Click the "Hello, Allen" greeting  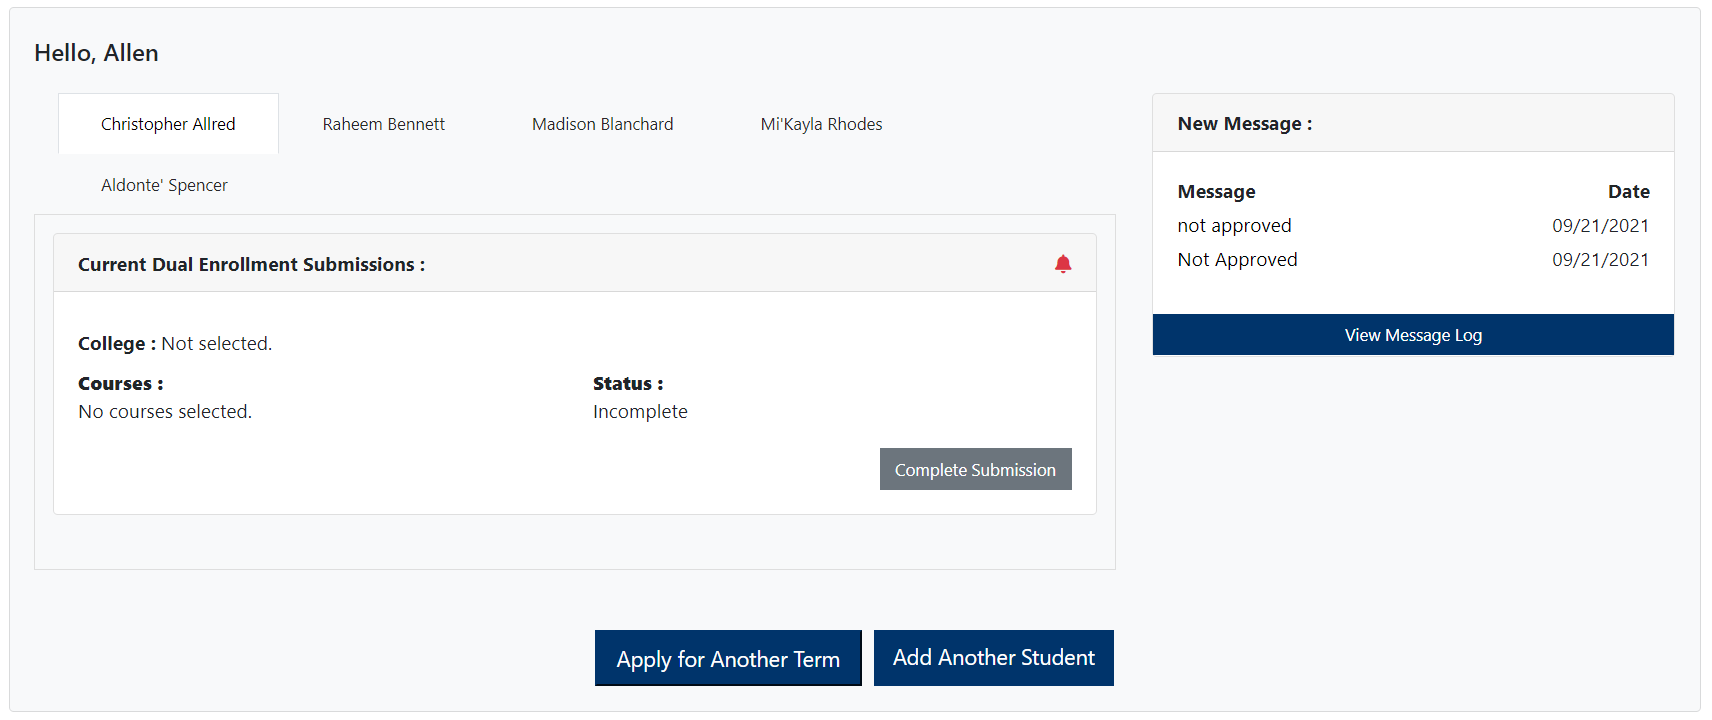96,53
